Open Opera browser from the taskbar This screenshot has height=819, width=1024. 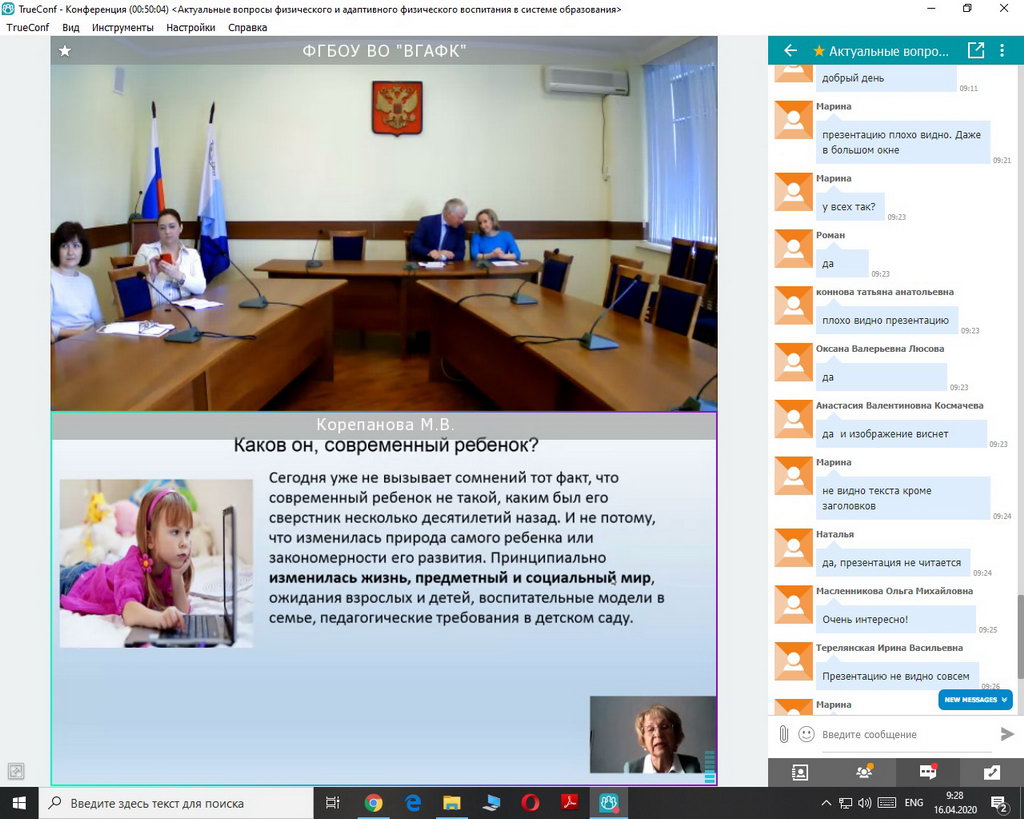point(530,803)
